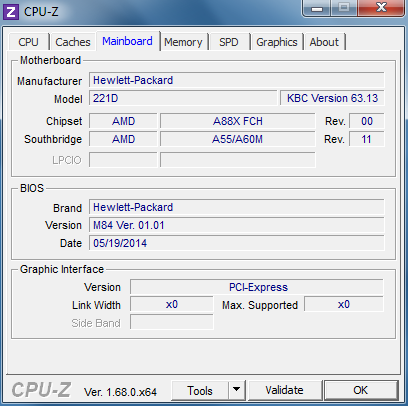Click the Manufacturer label
This screenshot has width=408, height=406.
coord(50,81)
